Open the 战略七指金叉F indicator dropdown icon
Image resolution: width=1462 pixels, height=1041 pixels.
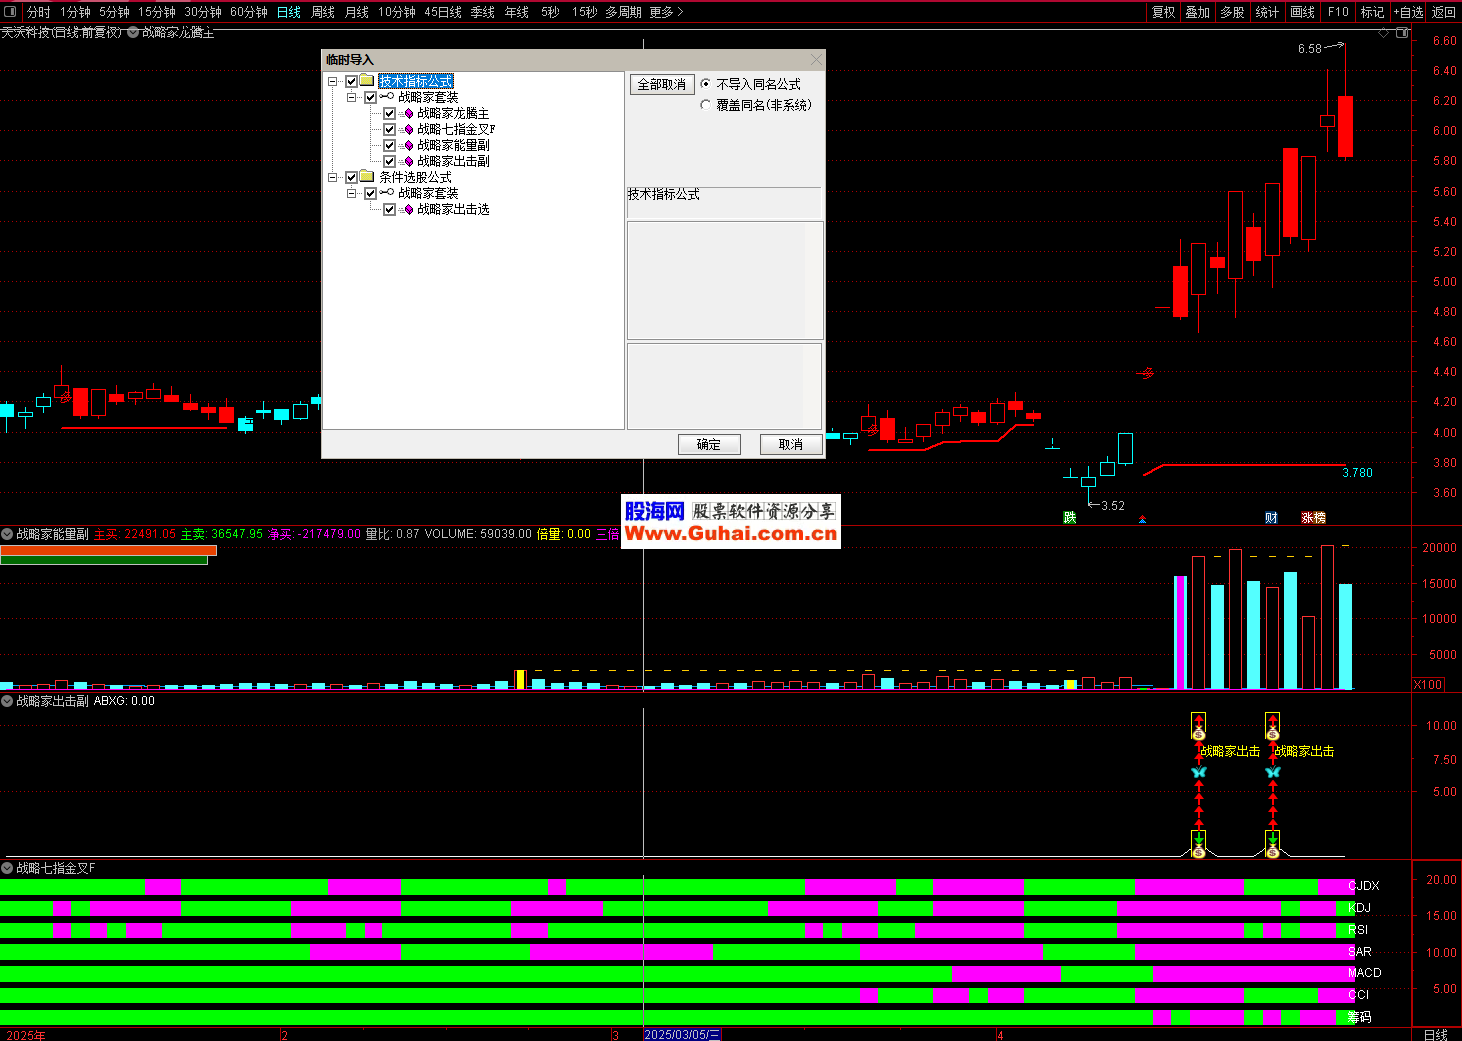click(x=7, y=868)
